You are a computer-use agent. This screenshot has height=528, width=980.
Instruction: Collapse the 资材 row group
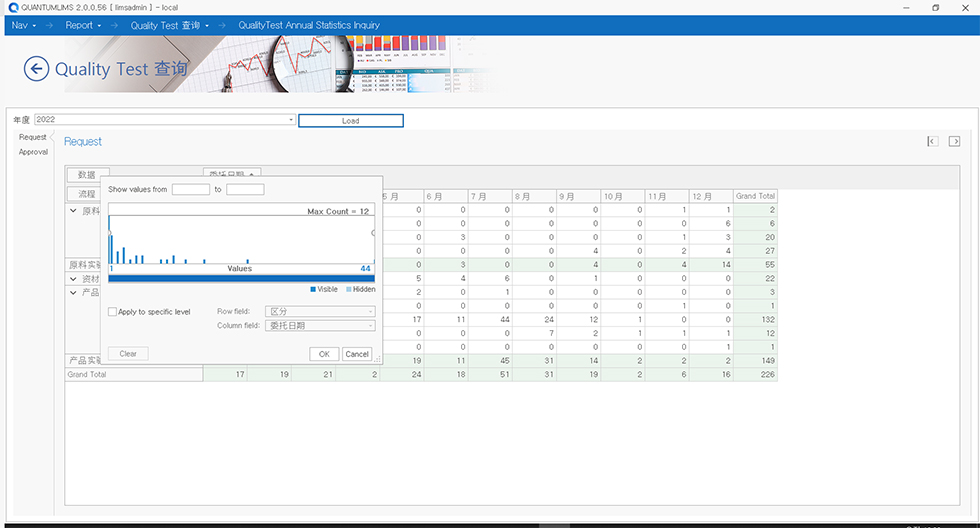coord(73,279)
